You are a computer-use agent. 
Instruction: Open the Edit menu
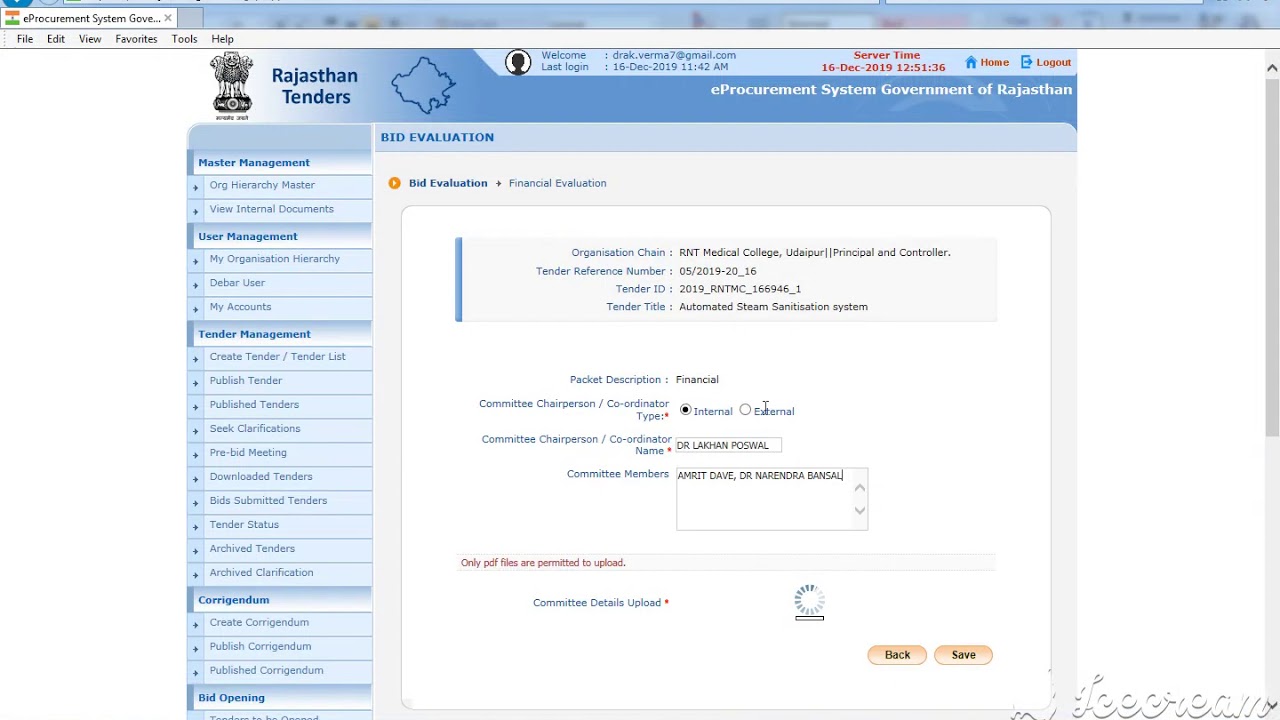(x=56, y=39)
